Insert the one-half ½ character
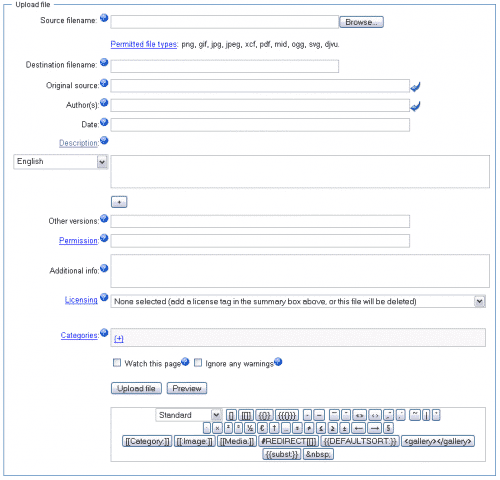 250,428
